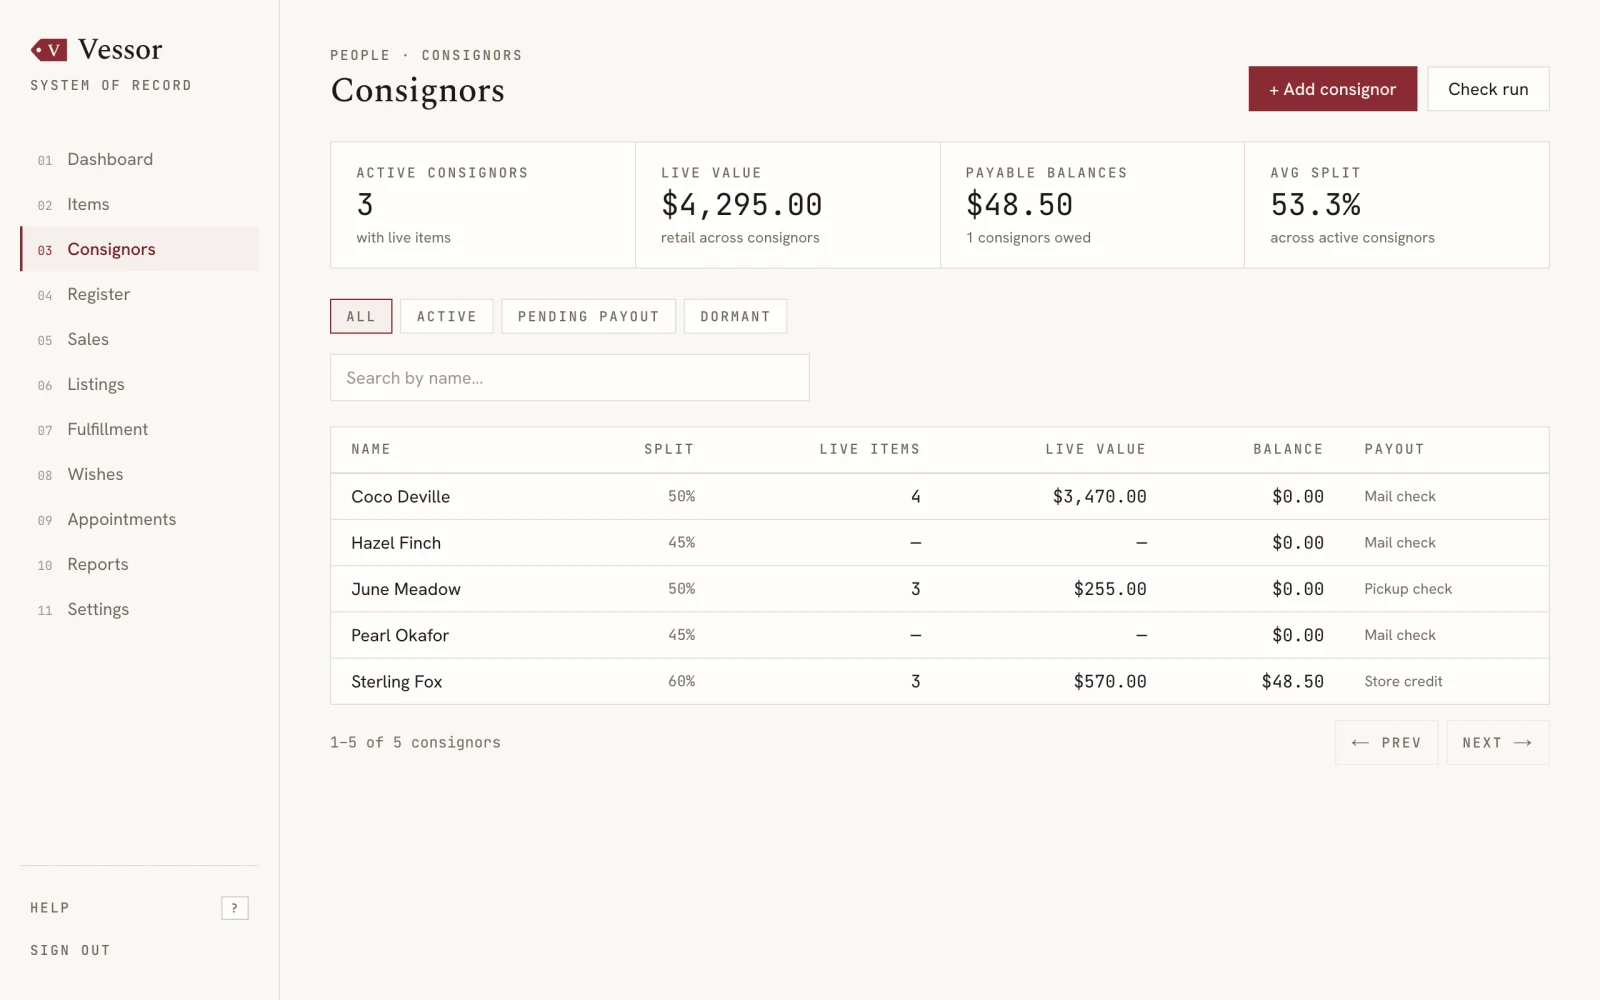
Task: Go to the Prev page
Action: [1386, 743]
